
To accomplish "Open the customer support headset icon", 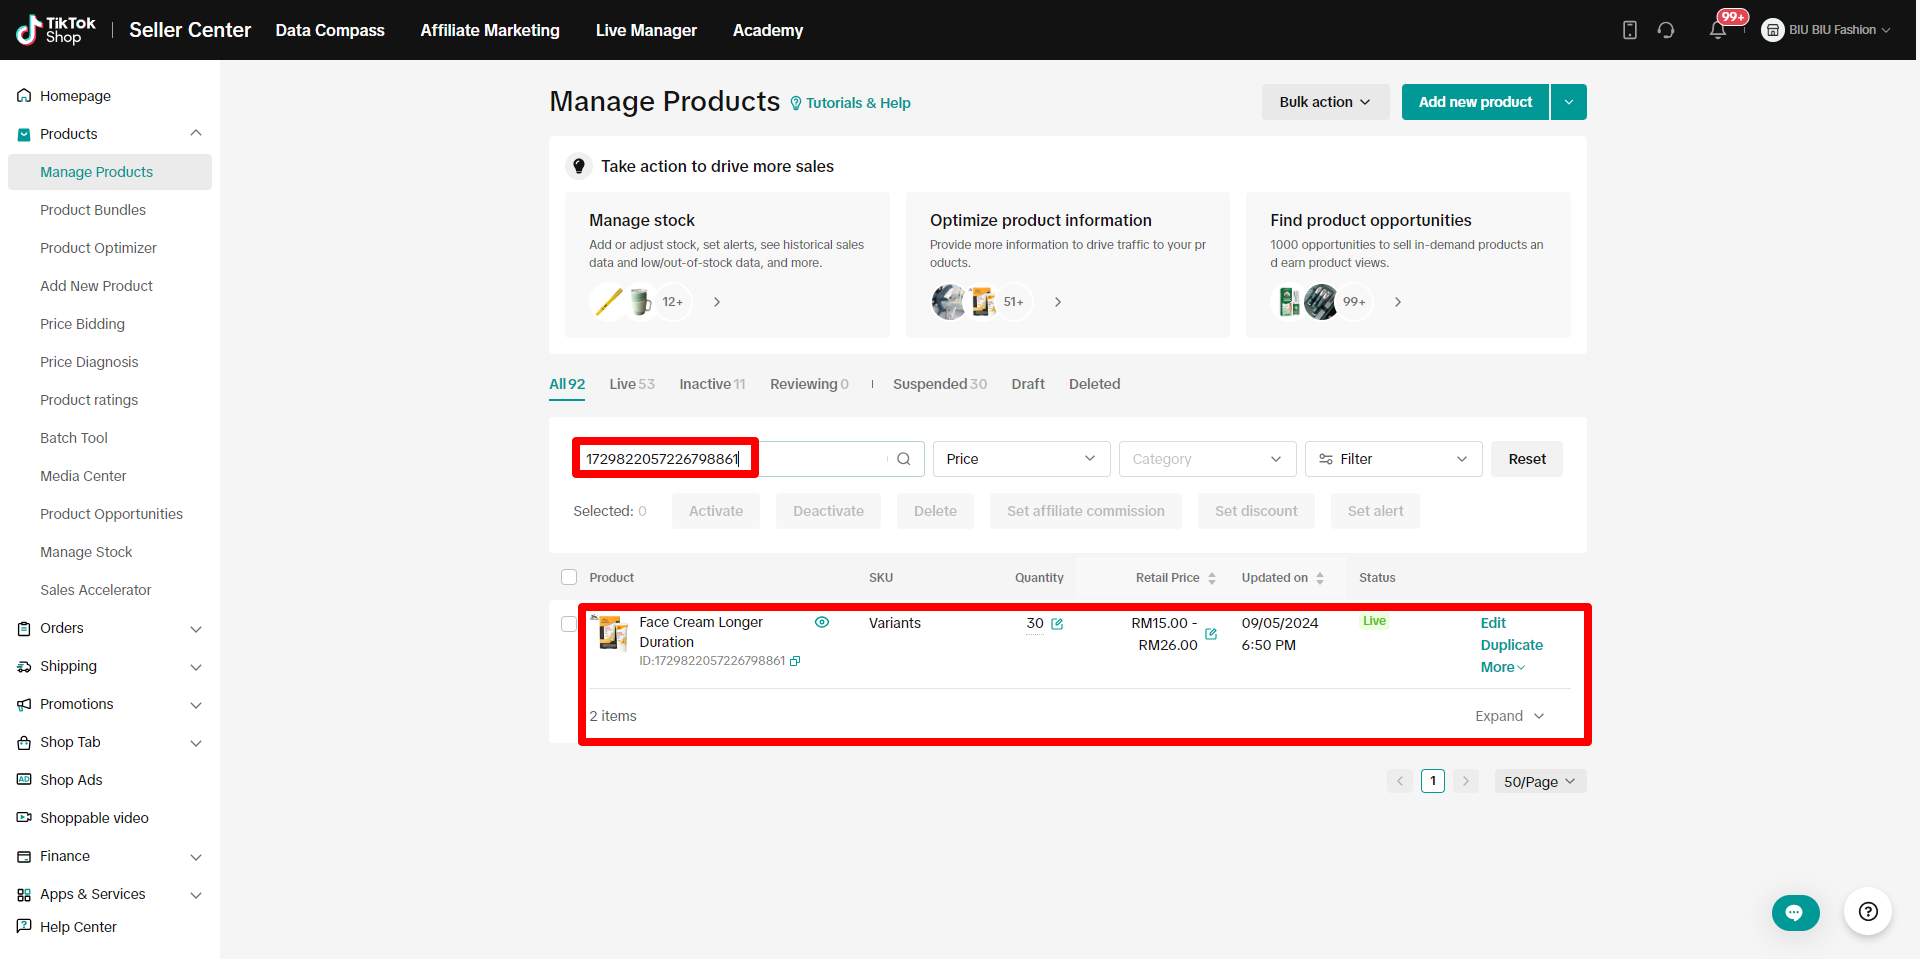I will point(1666,30).
